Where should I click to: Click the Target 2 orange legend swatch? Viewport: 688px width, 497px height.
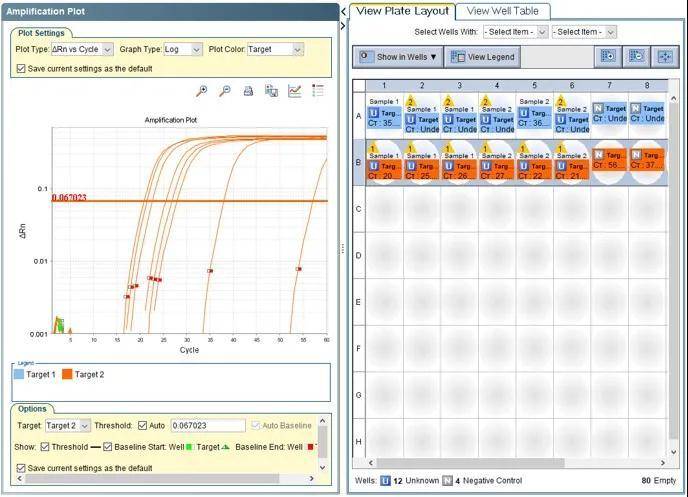(x=66, y=374)
